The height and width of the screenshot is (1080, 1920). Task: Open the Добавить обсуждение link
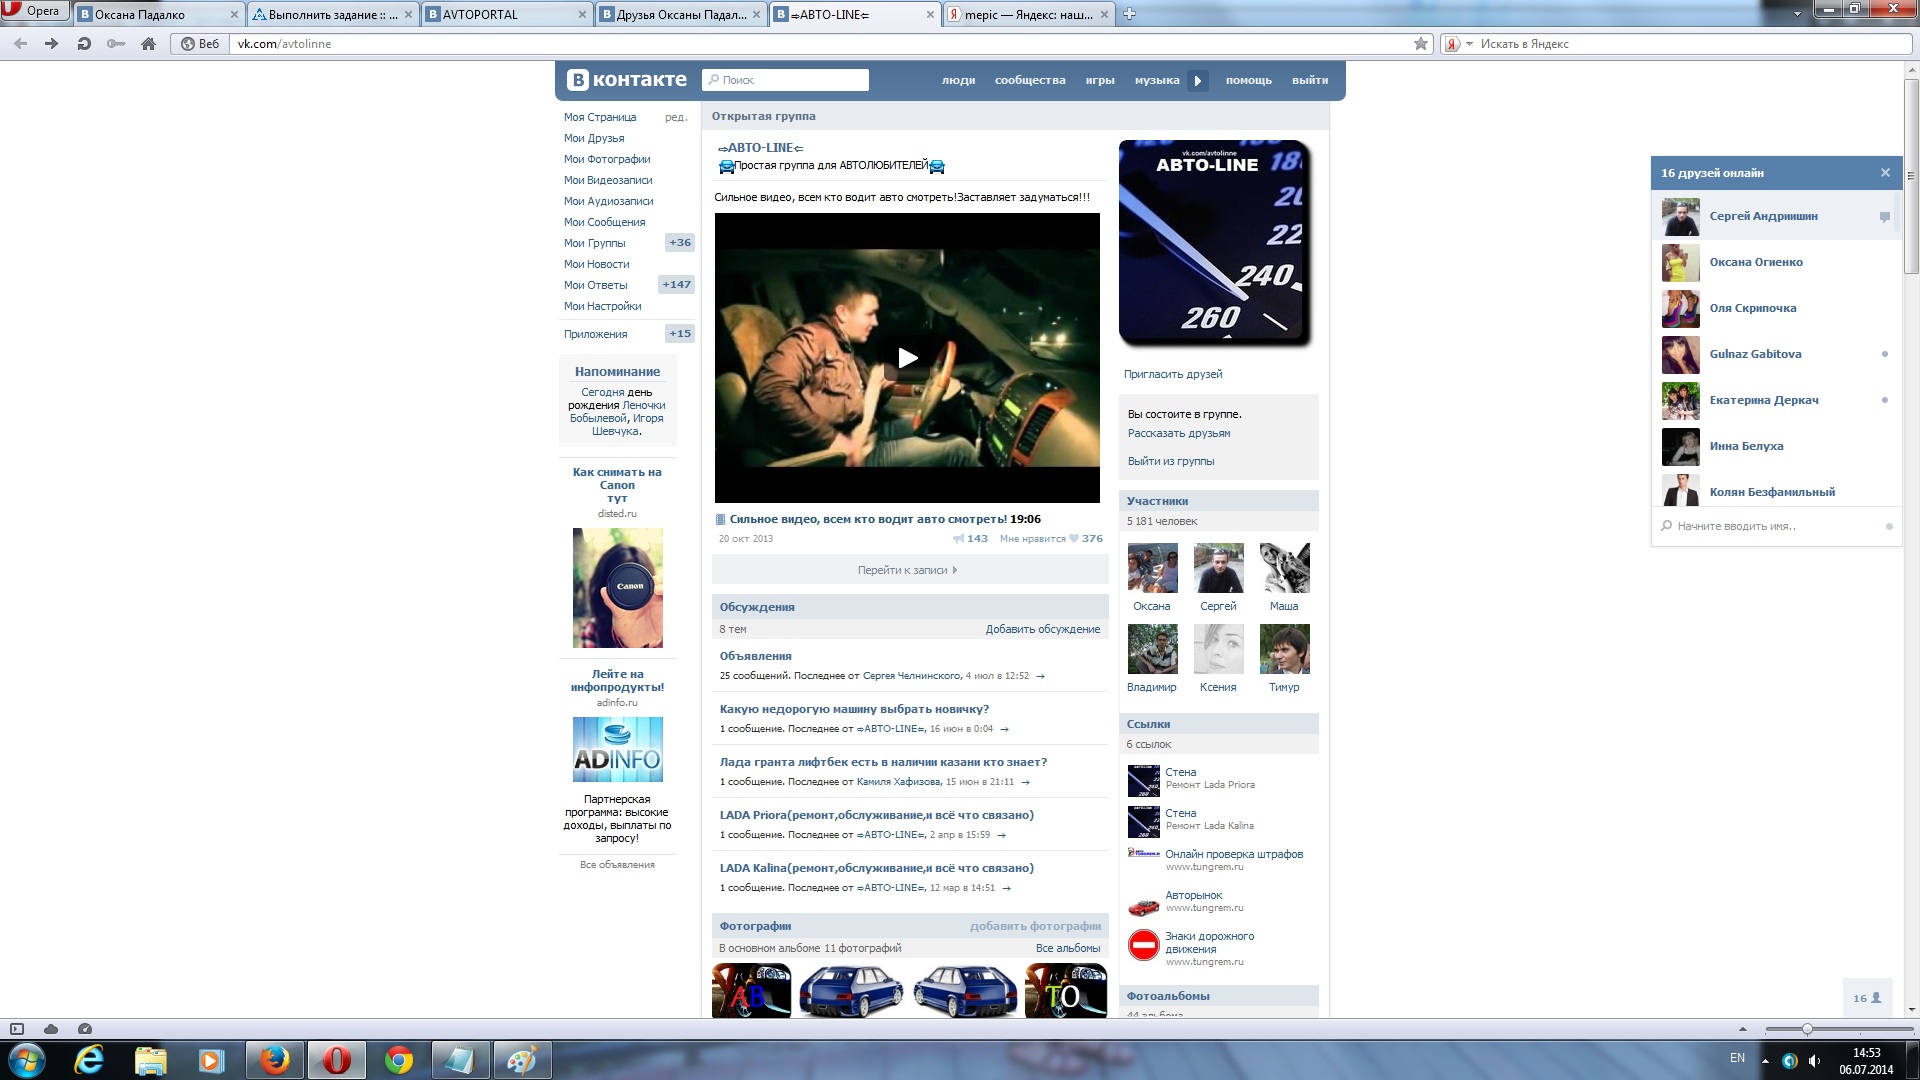coord(1042,630)
